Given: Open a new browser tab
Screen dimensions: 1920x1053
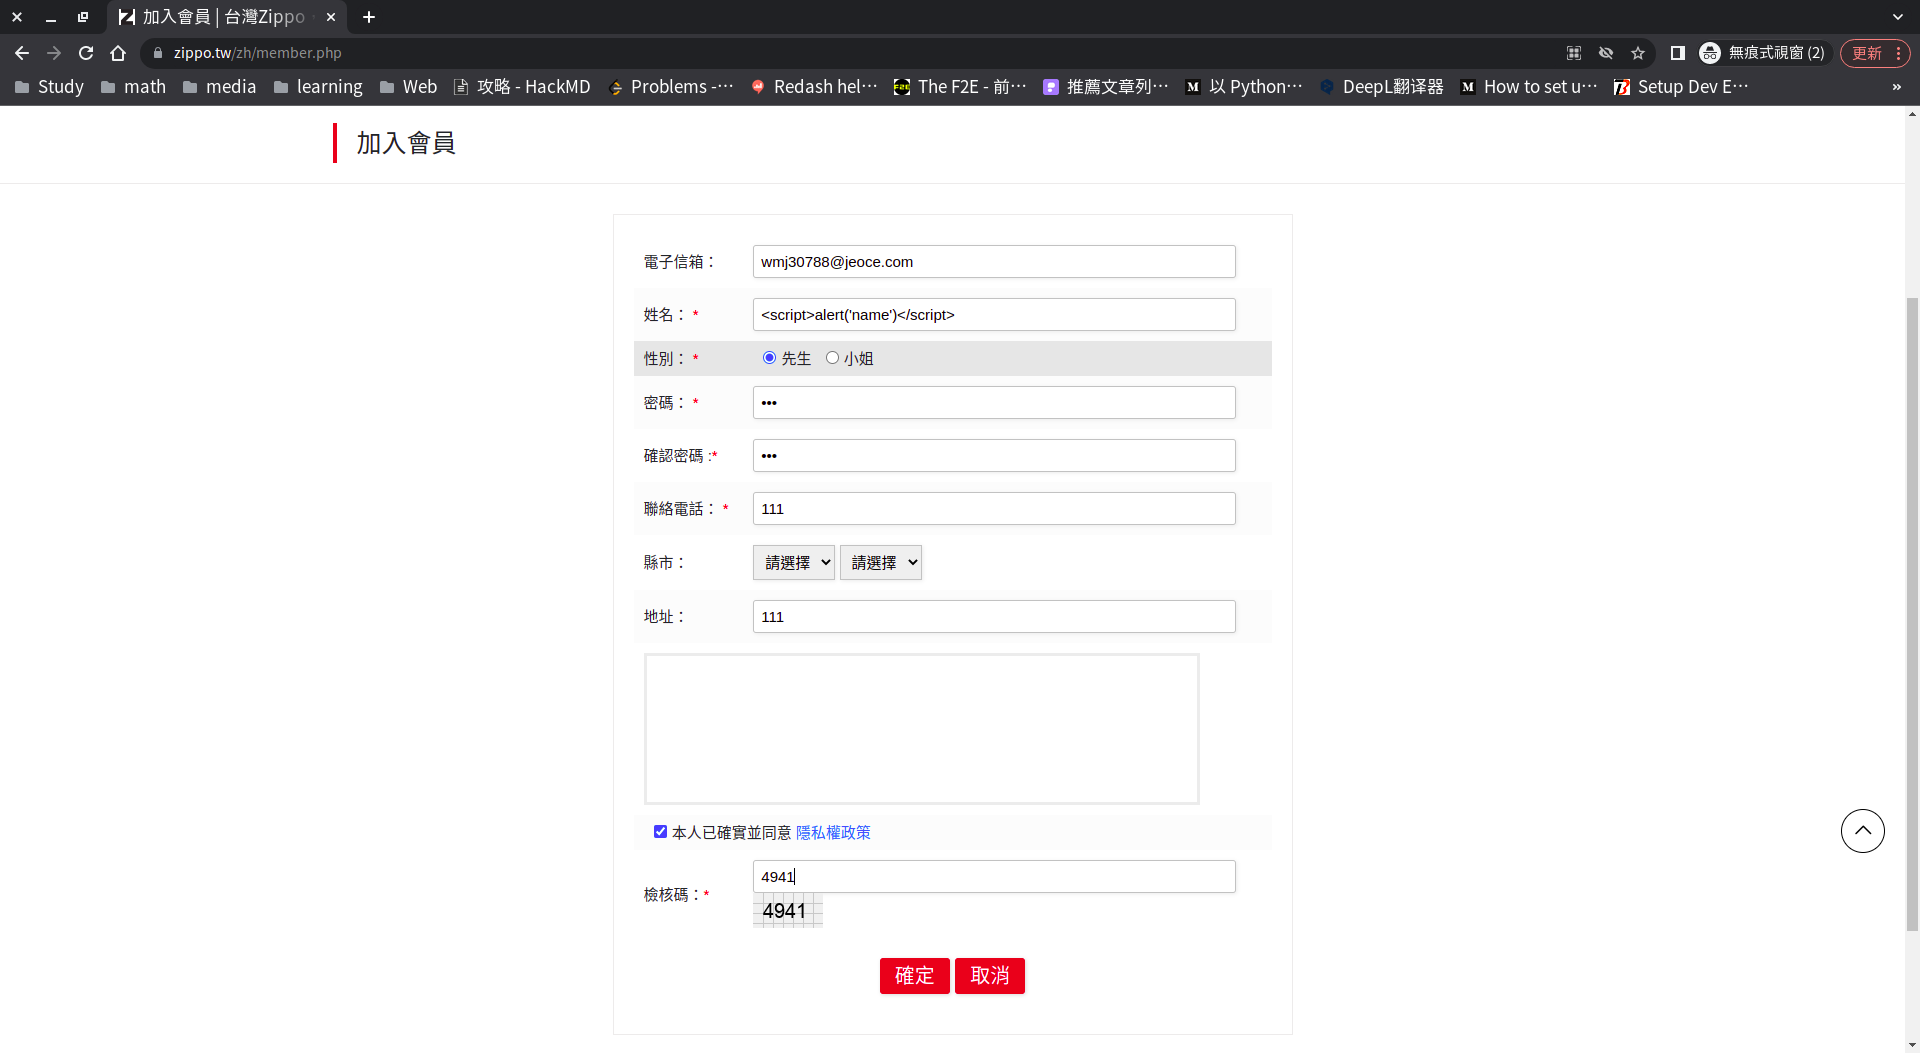Looking at the screenshot, I should [x=369, y=17].
